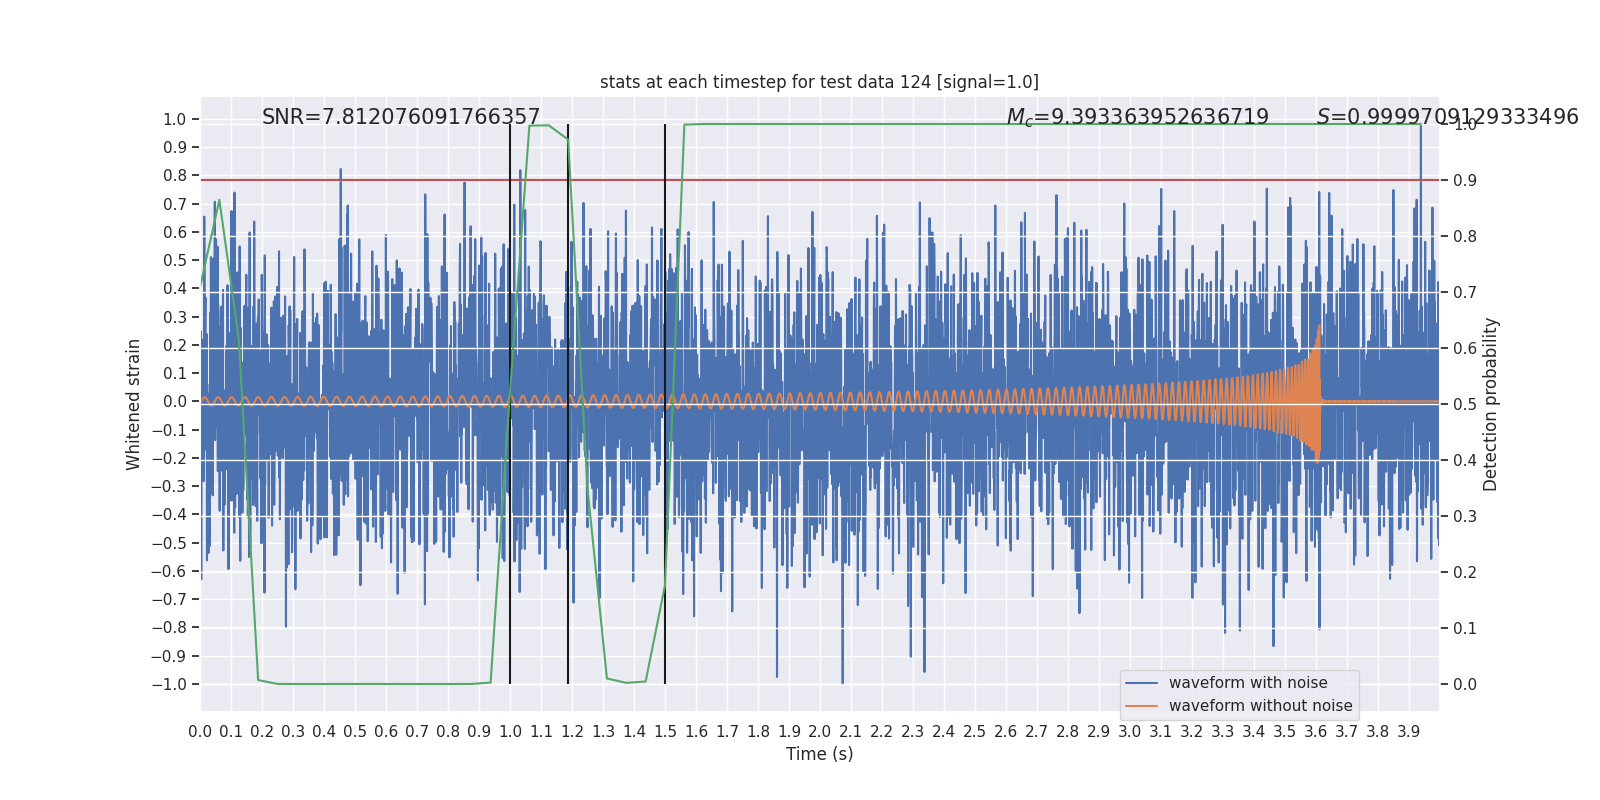The width and height of the screenshot is (1600, 800).
Task: Click the 0.0 tick label on the time axis
Action: [200, 732]
